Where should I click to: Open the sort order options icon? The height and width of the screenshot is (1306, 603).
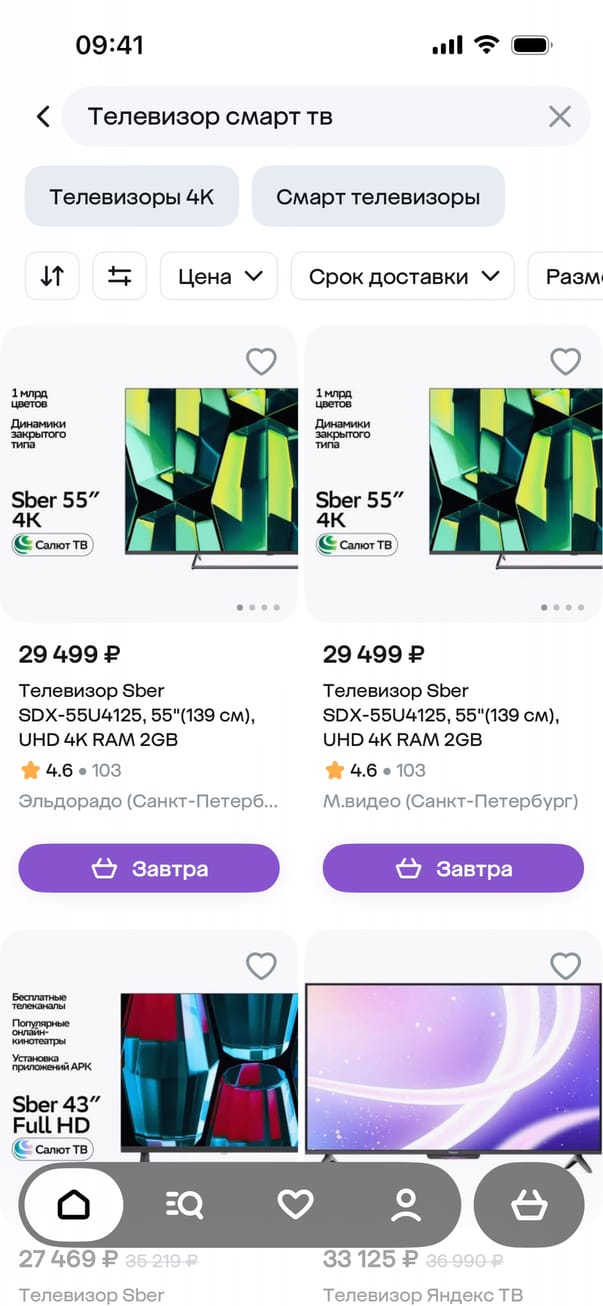coord(52,276)
